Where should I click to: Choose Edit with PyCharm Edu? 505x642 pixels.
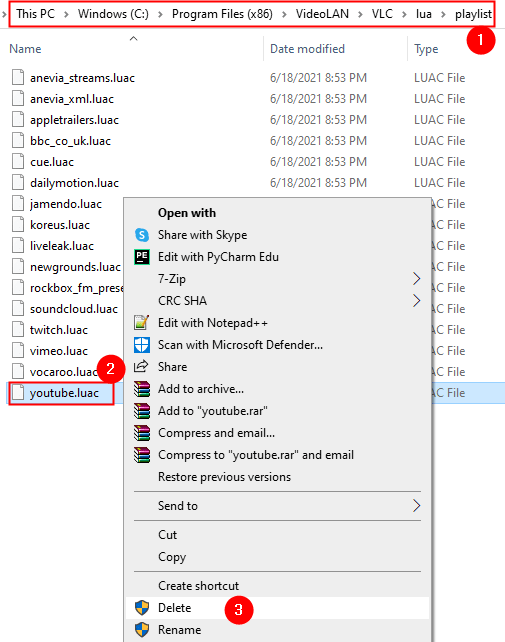(x=277, y=257)
